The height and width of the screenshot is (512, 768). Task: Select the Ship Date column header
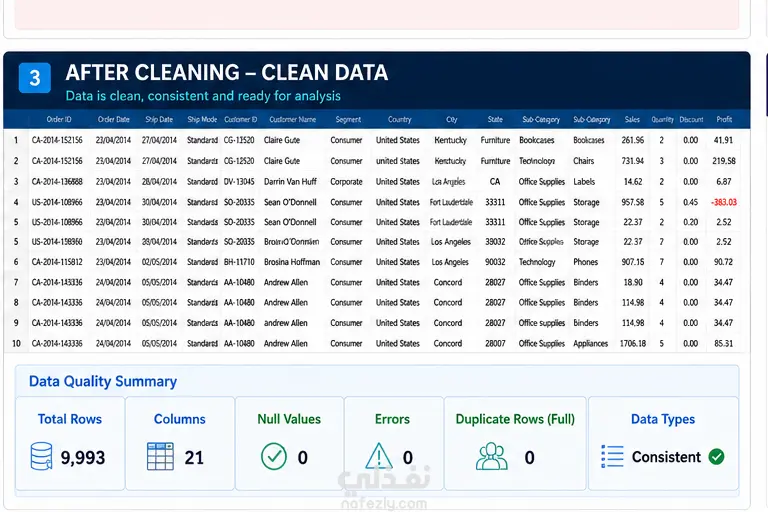tap(159, 119)
